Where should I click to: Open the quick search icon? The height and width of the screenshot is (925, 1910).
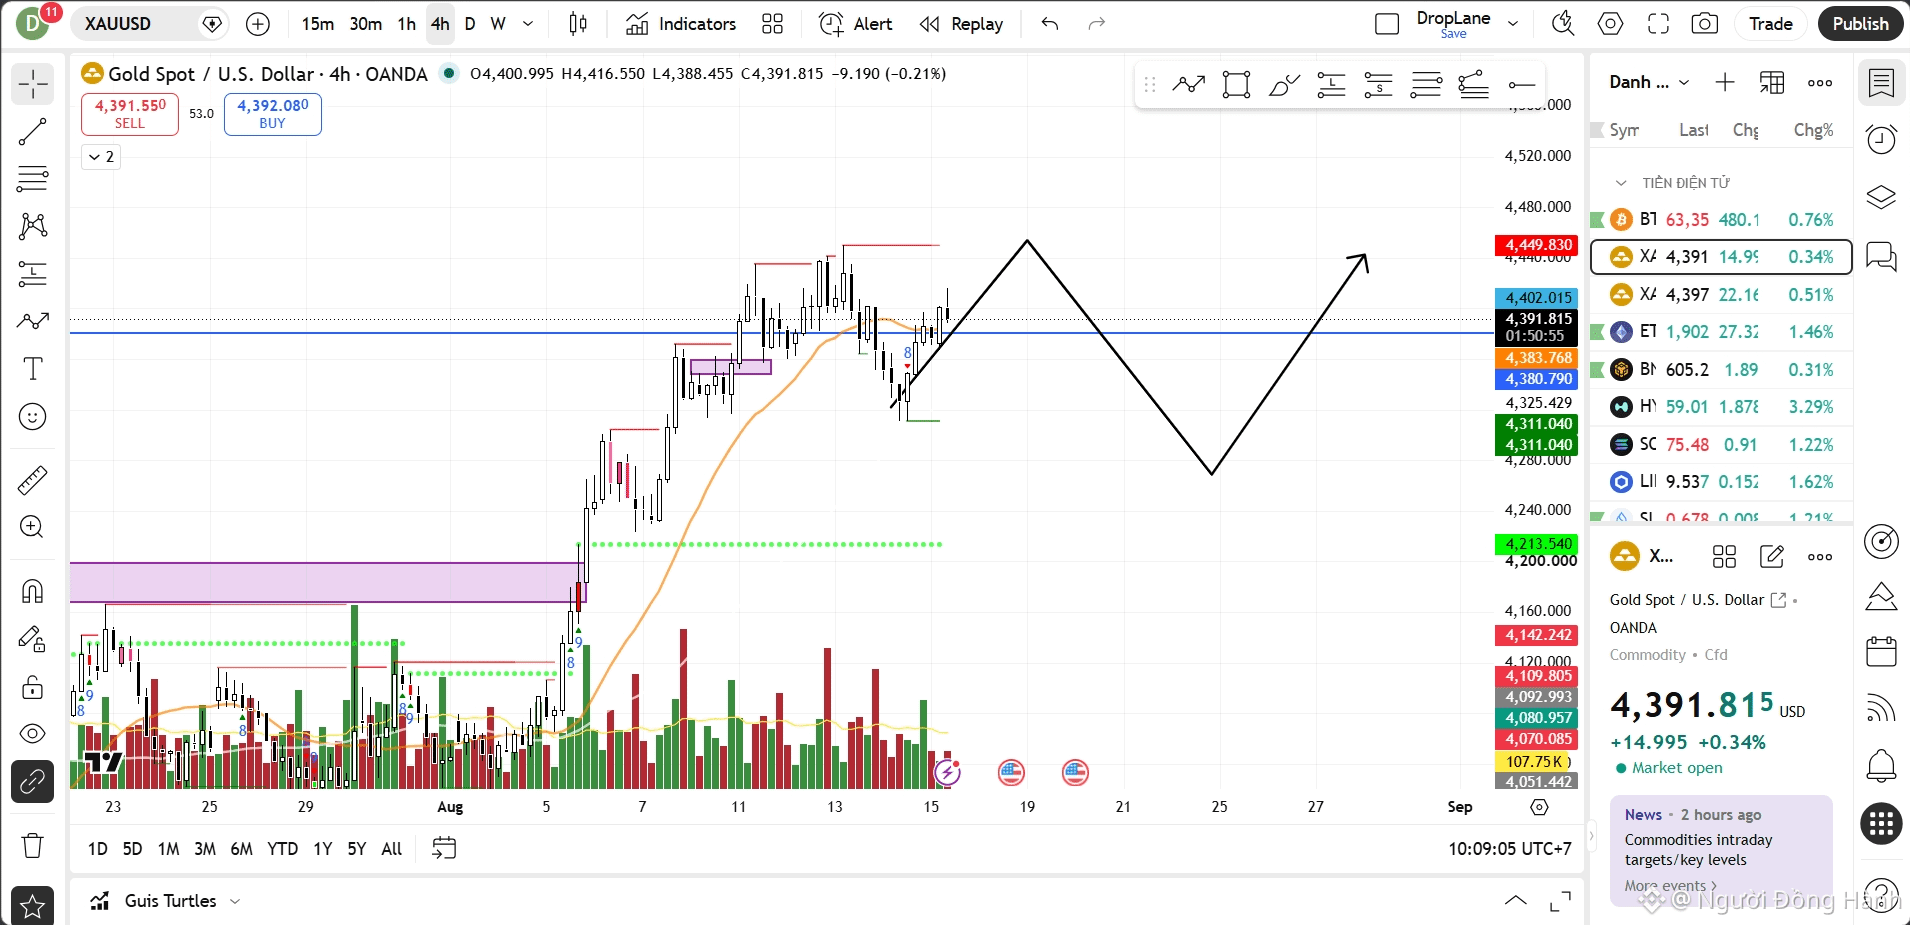[x=1563, y=24]
